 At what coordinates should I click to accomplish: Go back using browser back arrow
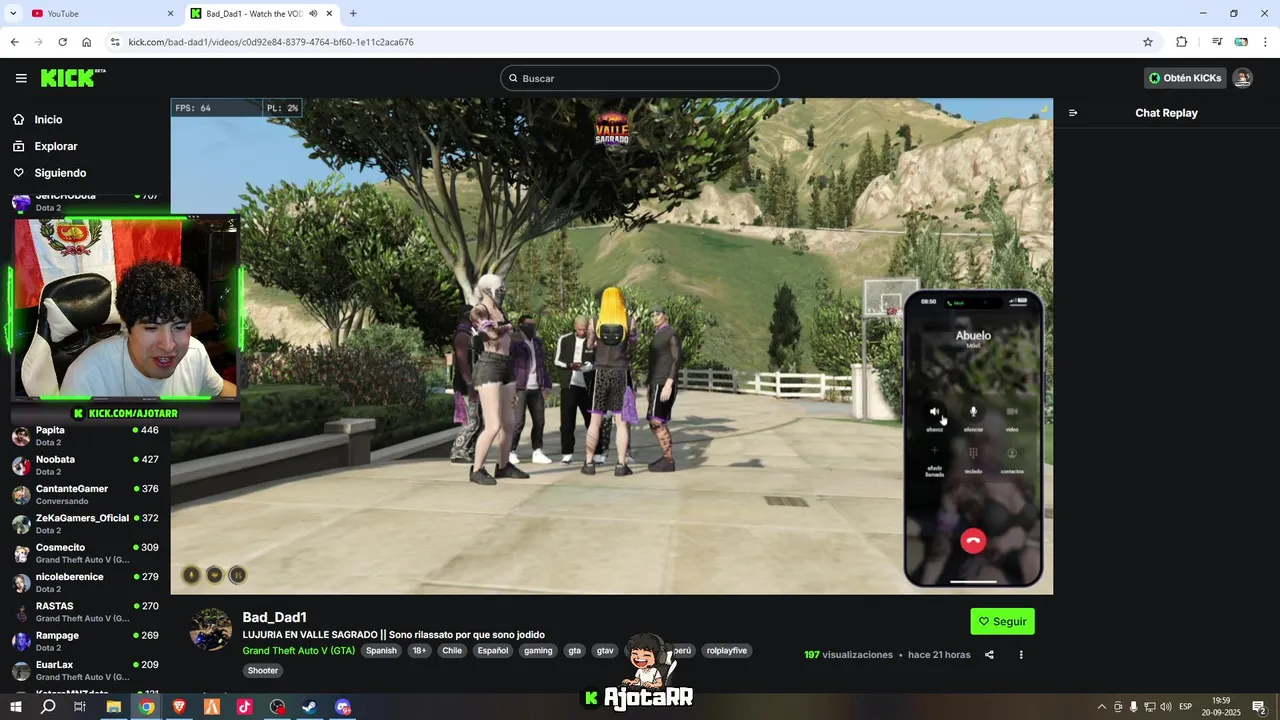[14, 42]
